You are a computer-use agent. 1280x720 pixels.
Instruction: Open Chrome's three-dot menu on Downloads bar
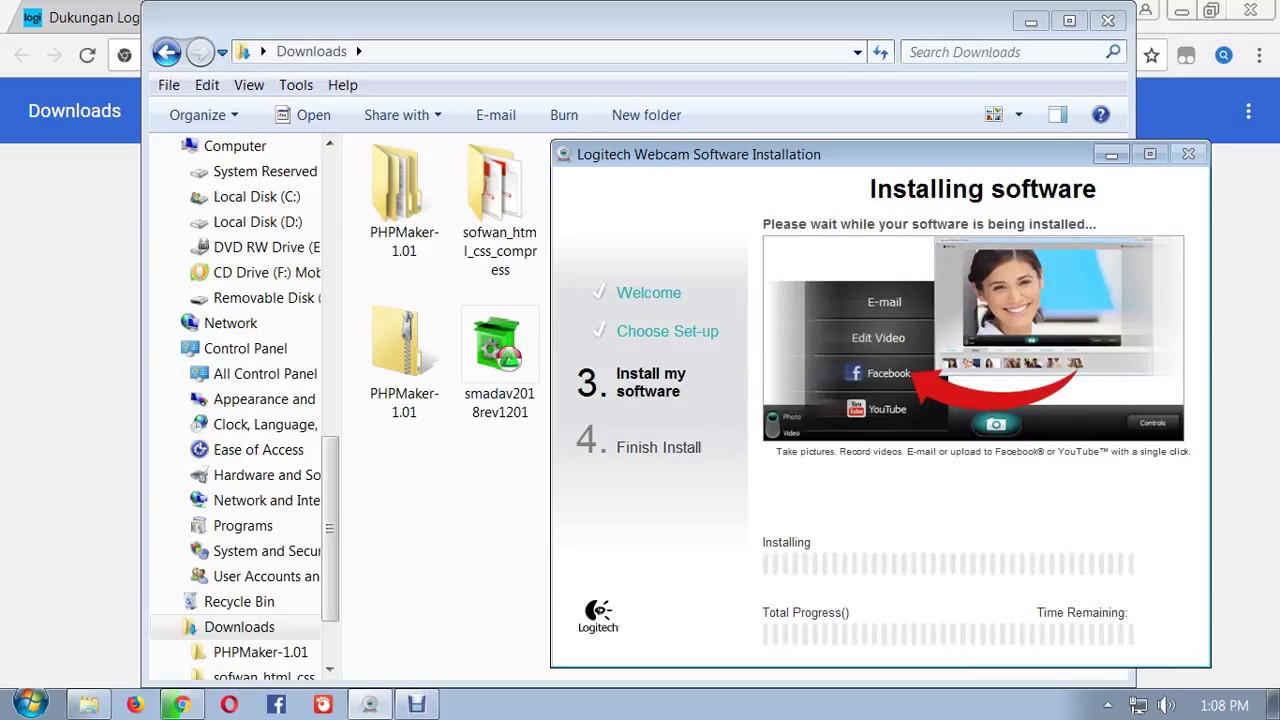1248,111
